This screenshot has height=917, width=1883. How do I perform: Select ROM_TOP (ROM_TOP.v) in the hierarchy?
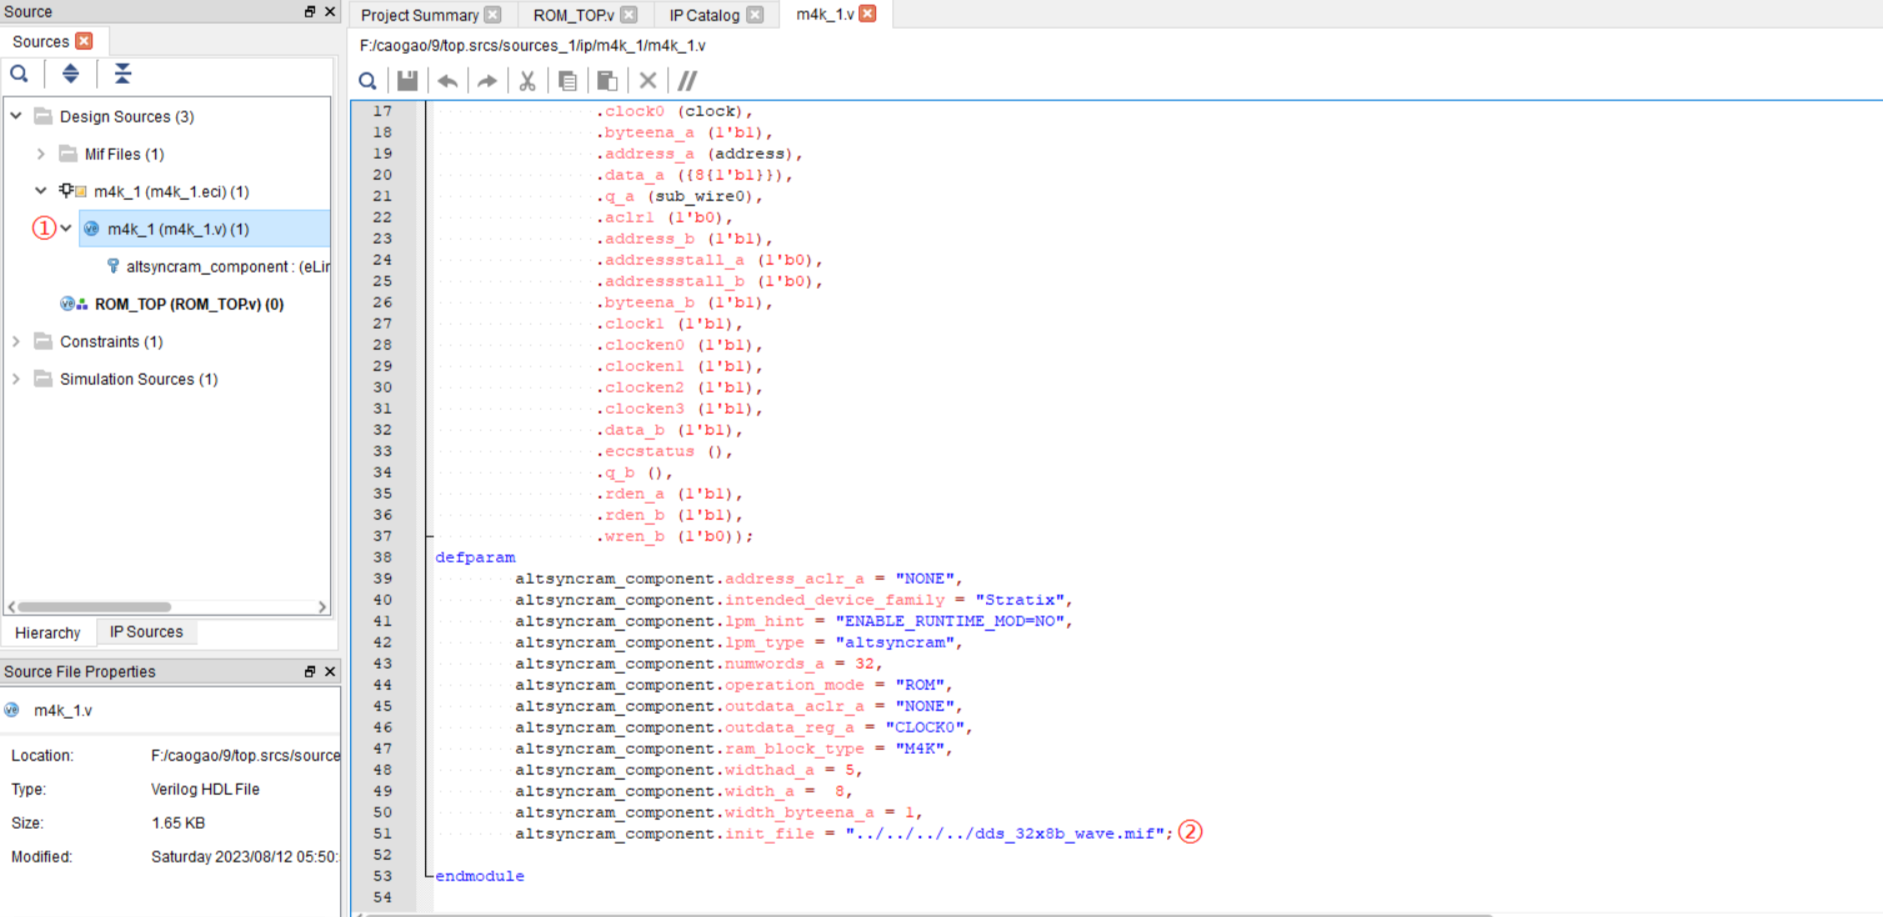point(188,304)
